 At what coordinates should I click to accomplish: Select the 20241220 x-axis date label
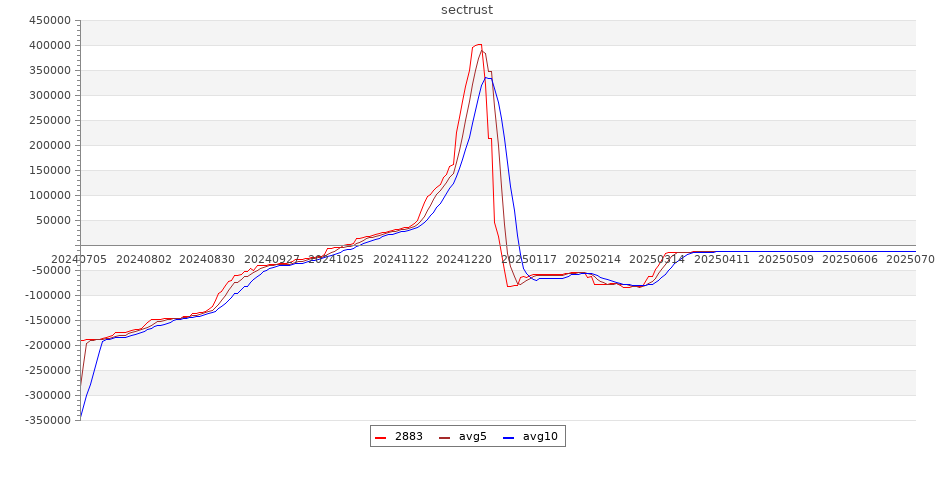pos(465,259)
